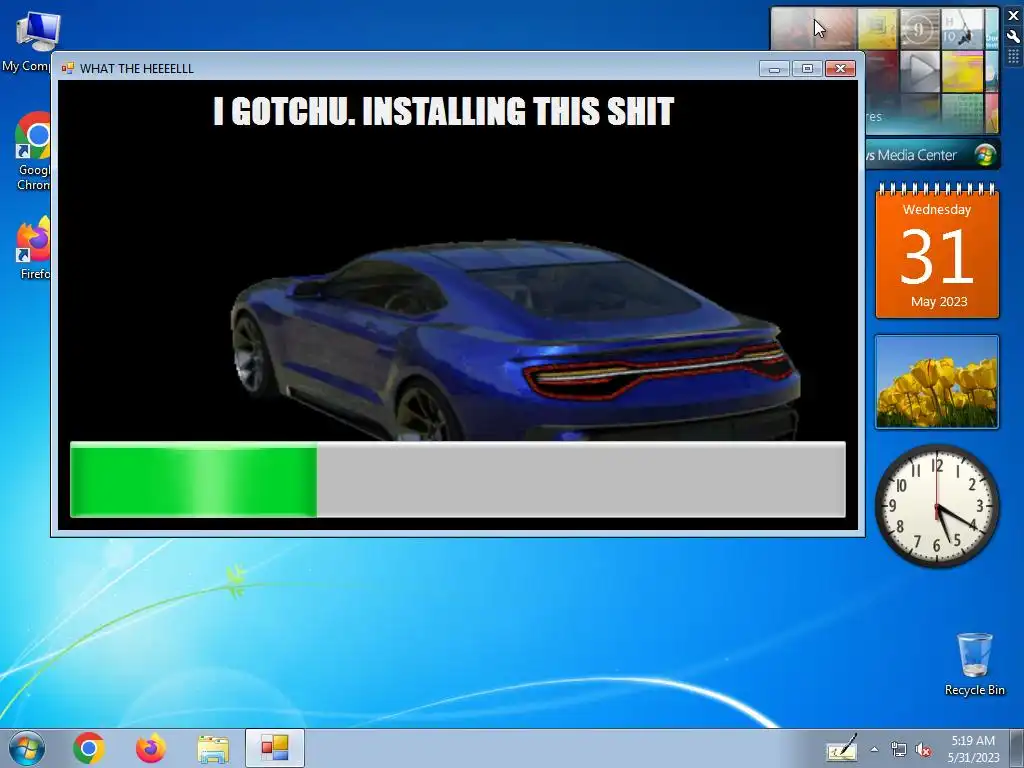This screenshot has width=1024, height=768.
Task: Open the muted volume tray icon
Action: (923, 750)
